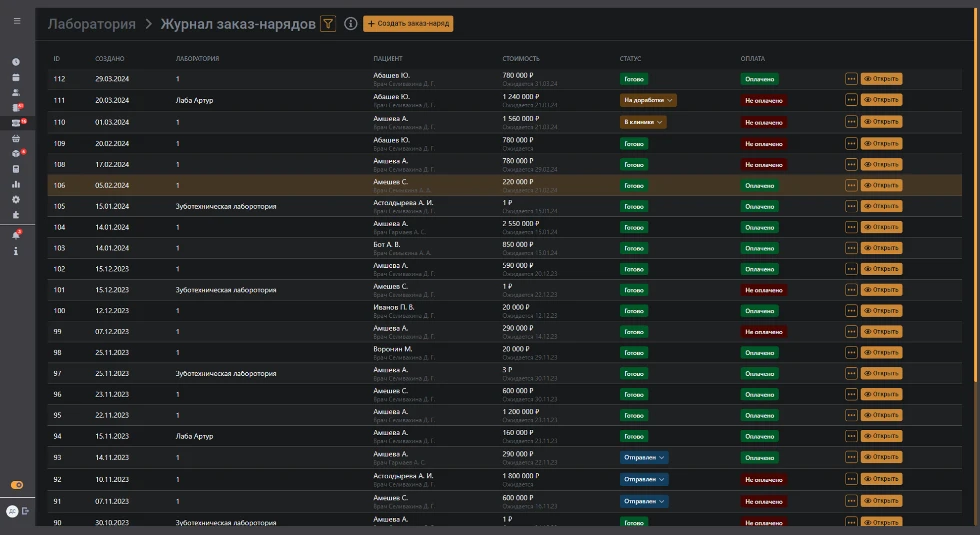980x535 pixels.
Task: Click the "Создать заказ-наряд" button
Action: click(x=408, y=24)
